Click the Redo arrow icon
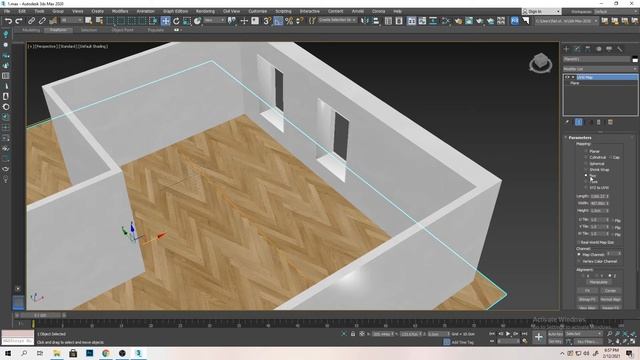The height and width of the screenshot is (360, 640). [x=19, y=20]
